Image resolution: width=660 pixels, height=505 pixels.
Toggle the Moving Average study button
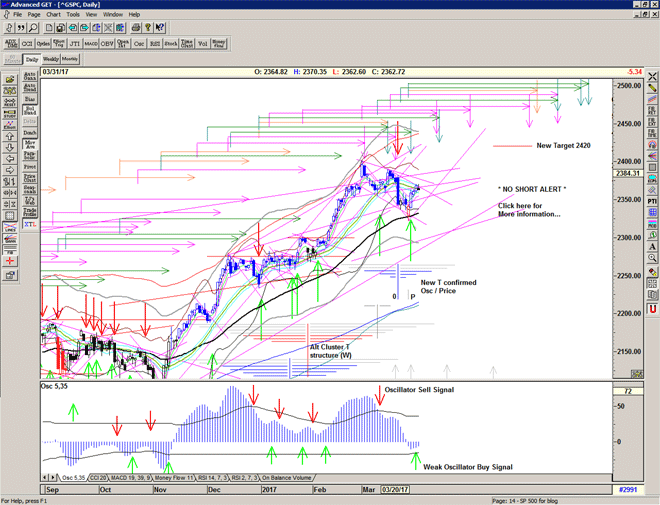point(30,143)
